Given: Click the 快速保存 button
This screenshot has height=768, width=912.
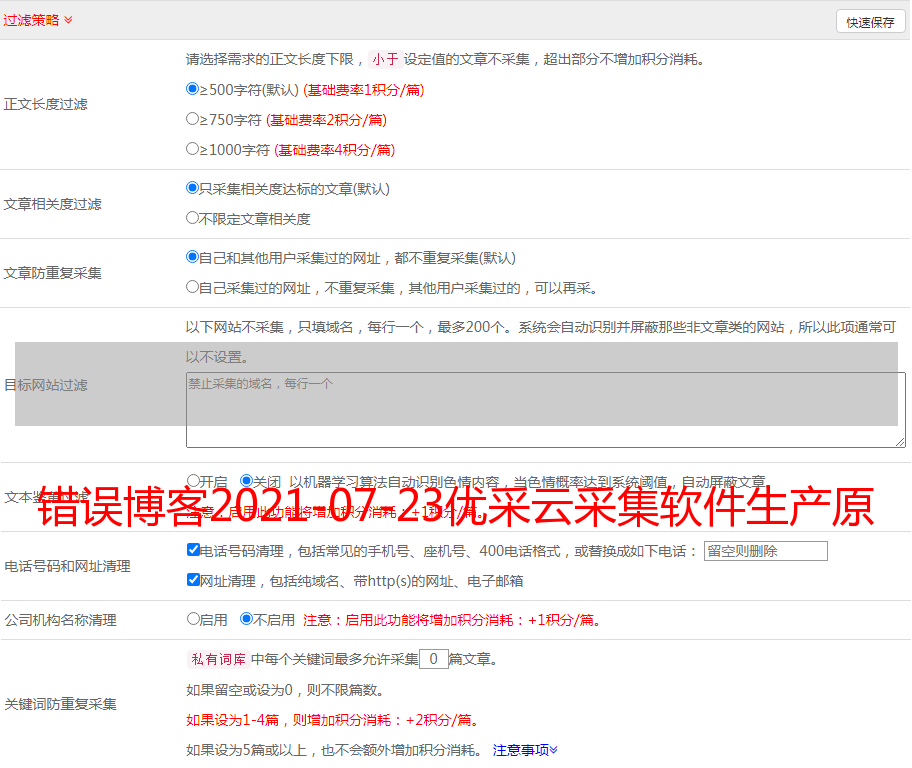Looking at the screenshot, I should (870, 22).
